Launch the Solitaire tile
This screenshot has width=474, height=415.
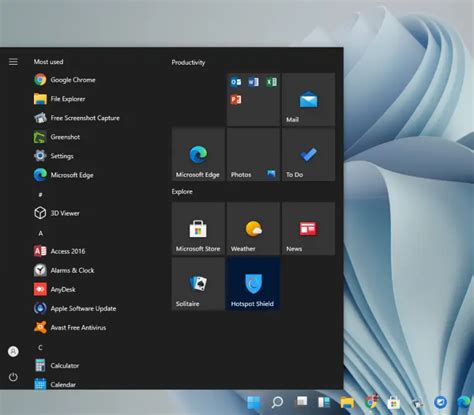198,284
